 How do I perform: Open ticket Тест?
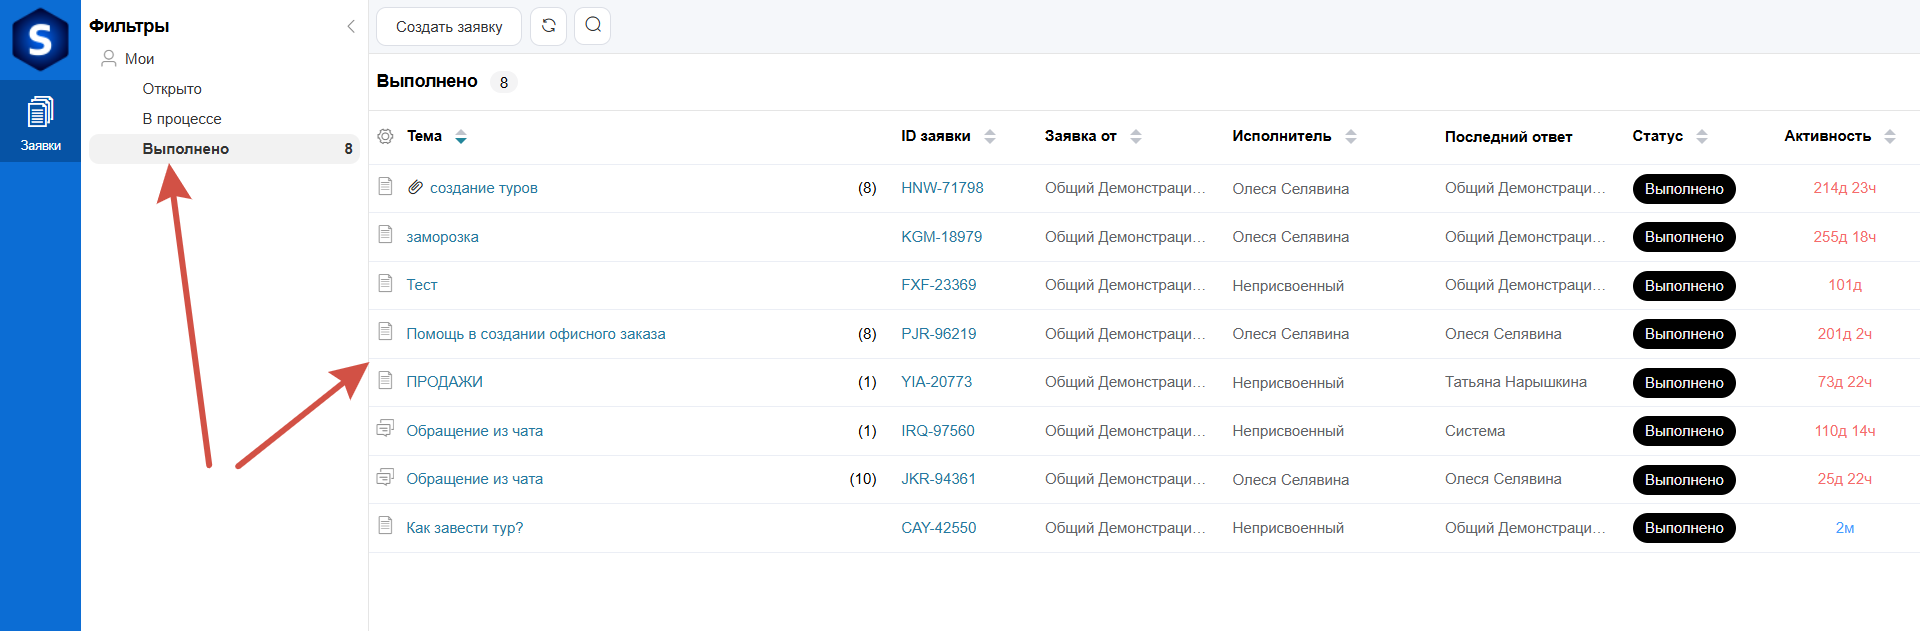pos(422,285)
